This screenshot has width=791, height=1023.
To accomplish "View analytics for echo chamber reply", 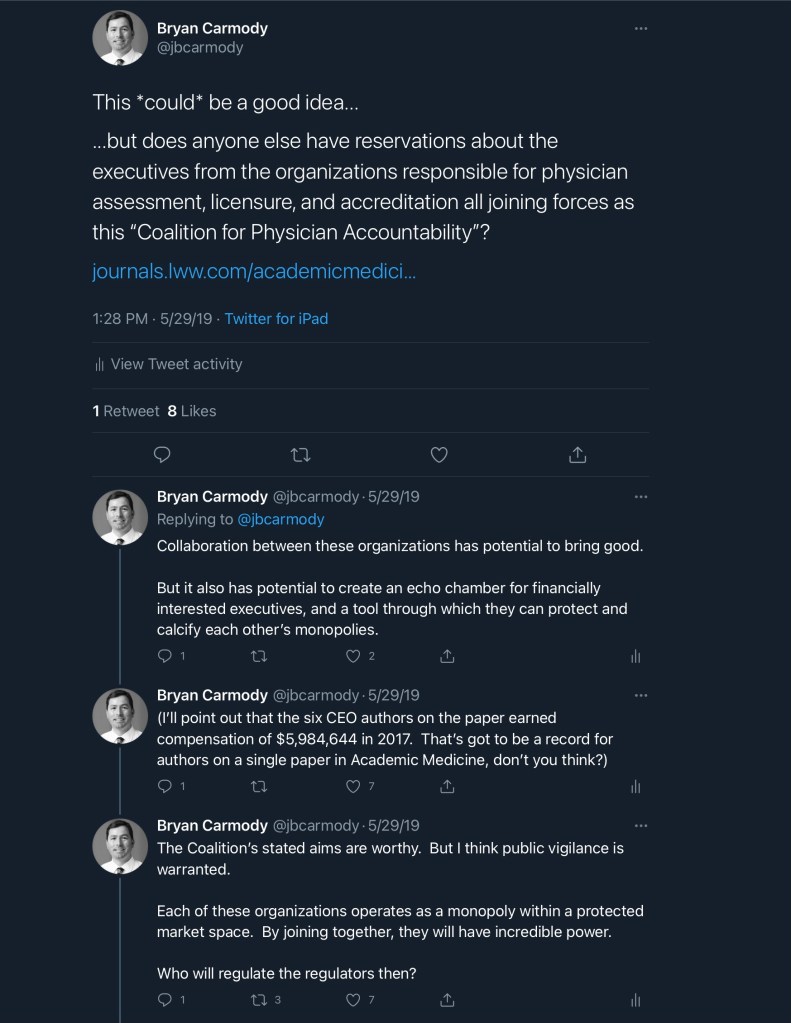I will point(635,656).
